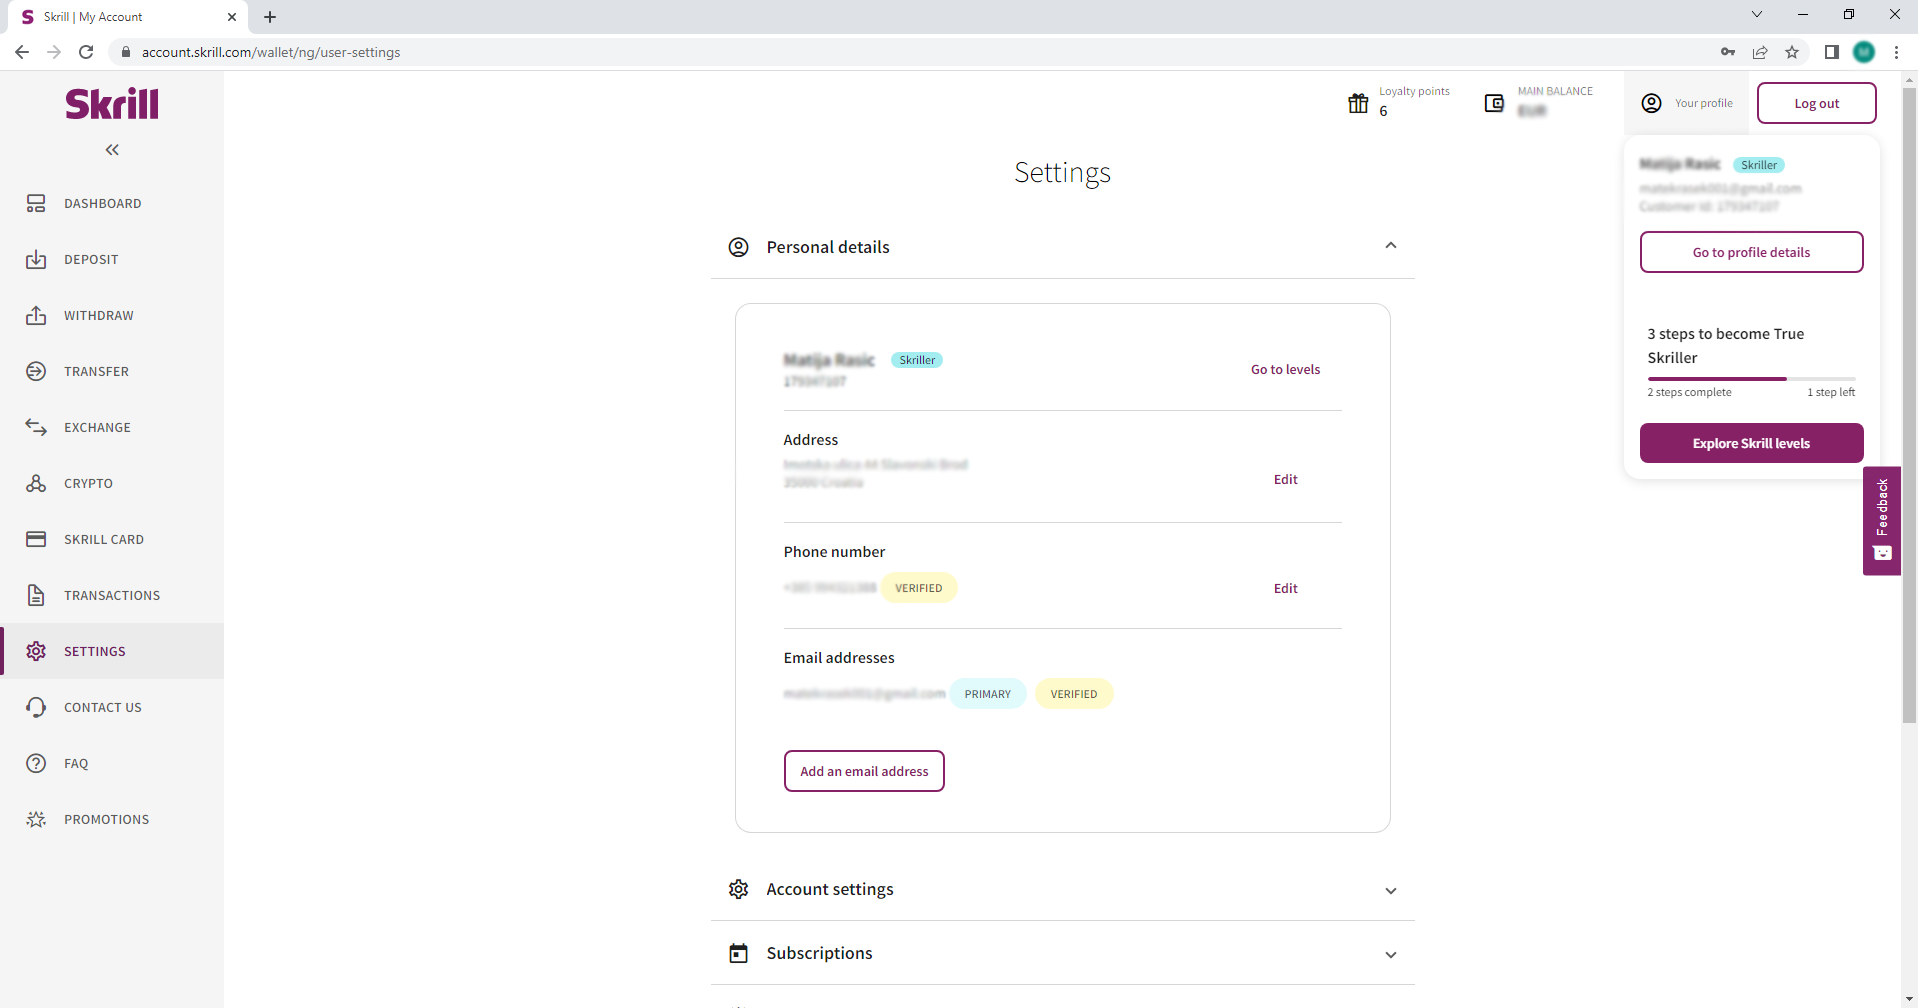Click the Your profile avatar icon
This screenshot has width=1918, height=1008.
1652,103
